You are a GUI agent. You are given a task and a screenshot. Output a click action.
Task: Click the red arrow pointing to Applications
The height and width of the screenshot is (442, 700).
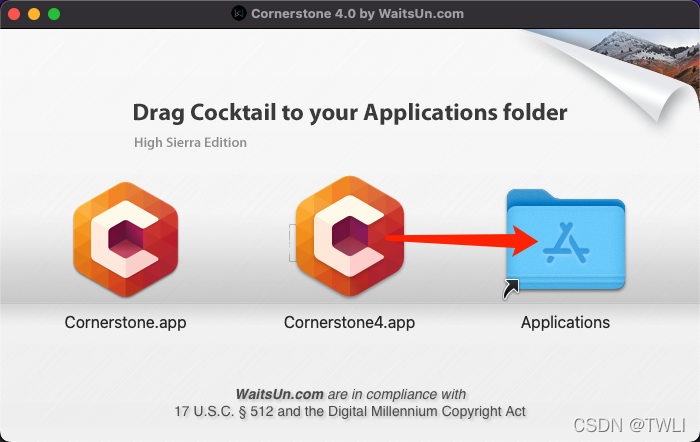coord(462,240)
